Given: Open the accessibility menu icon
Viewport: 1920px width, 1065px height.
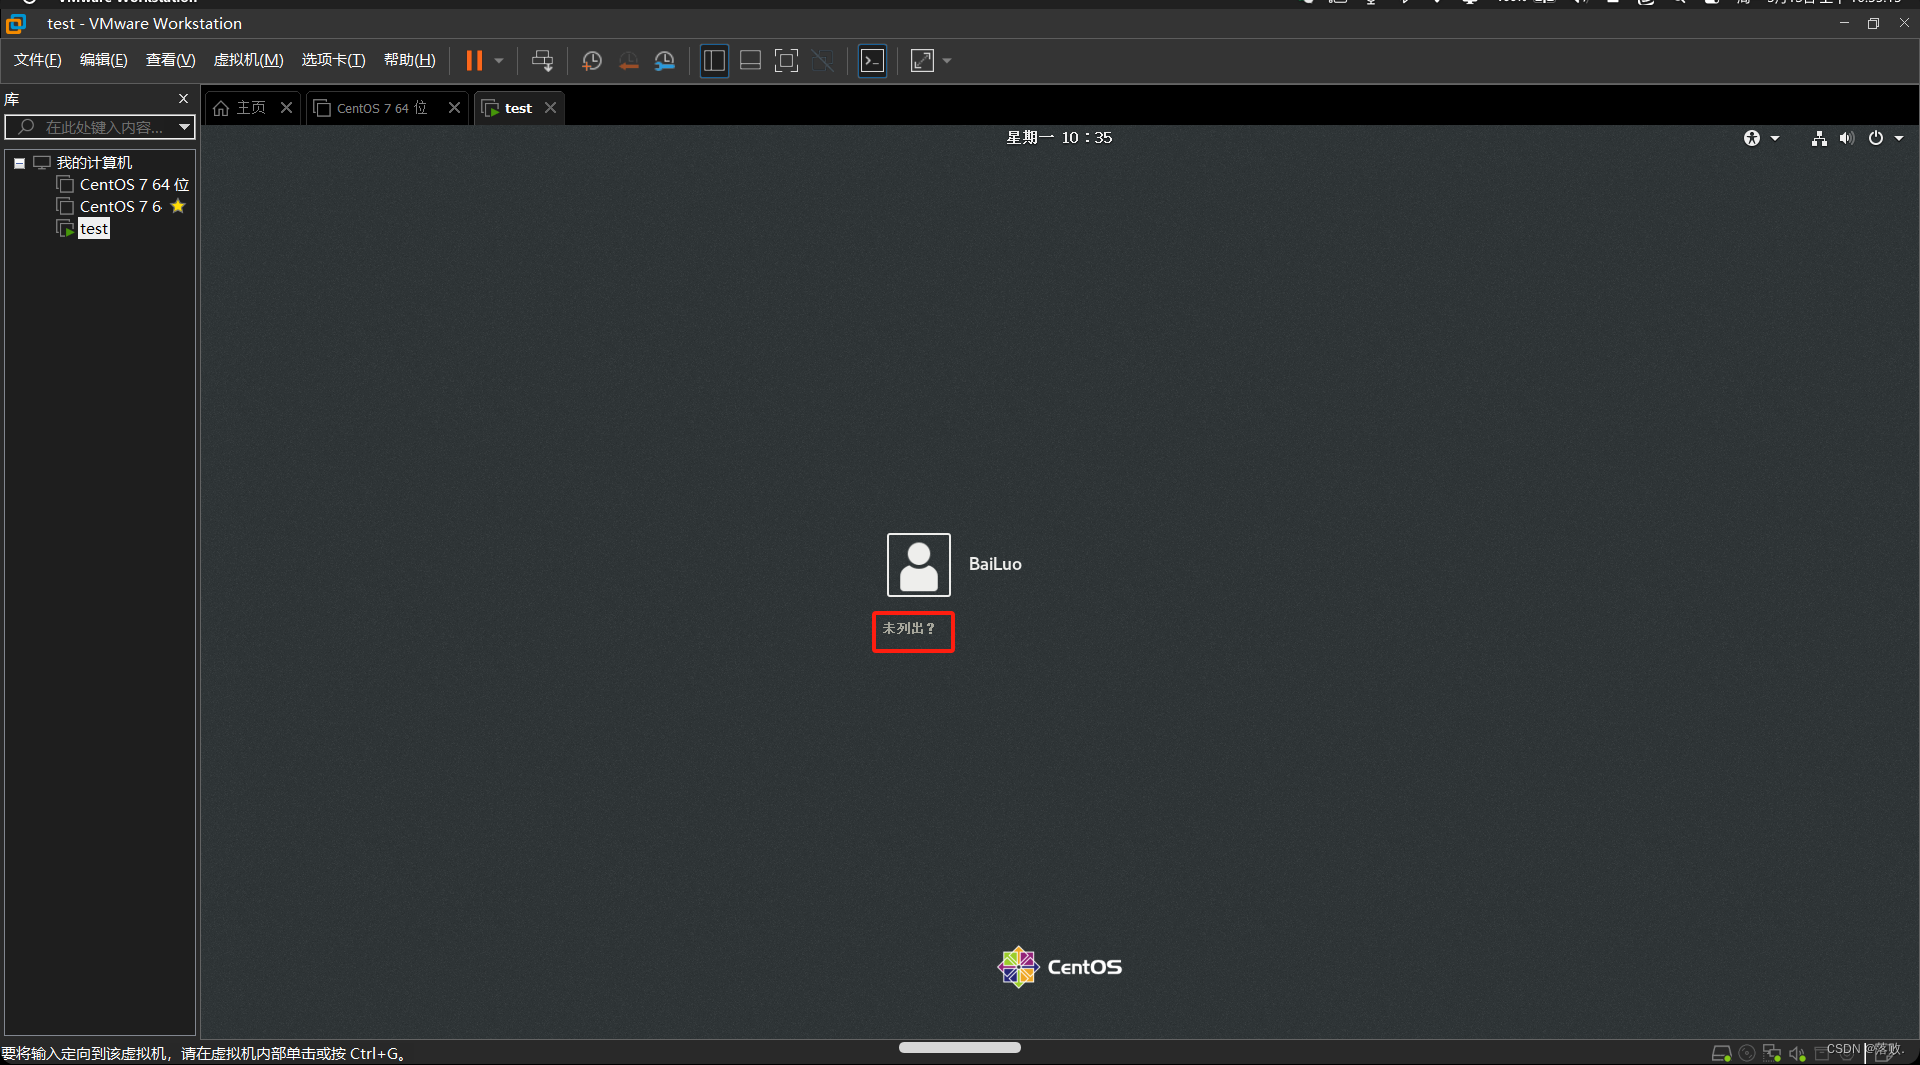Looking at the screenshot, I should [1752, 138].
